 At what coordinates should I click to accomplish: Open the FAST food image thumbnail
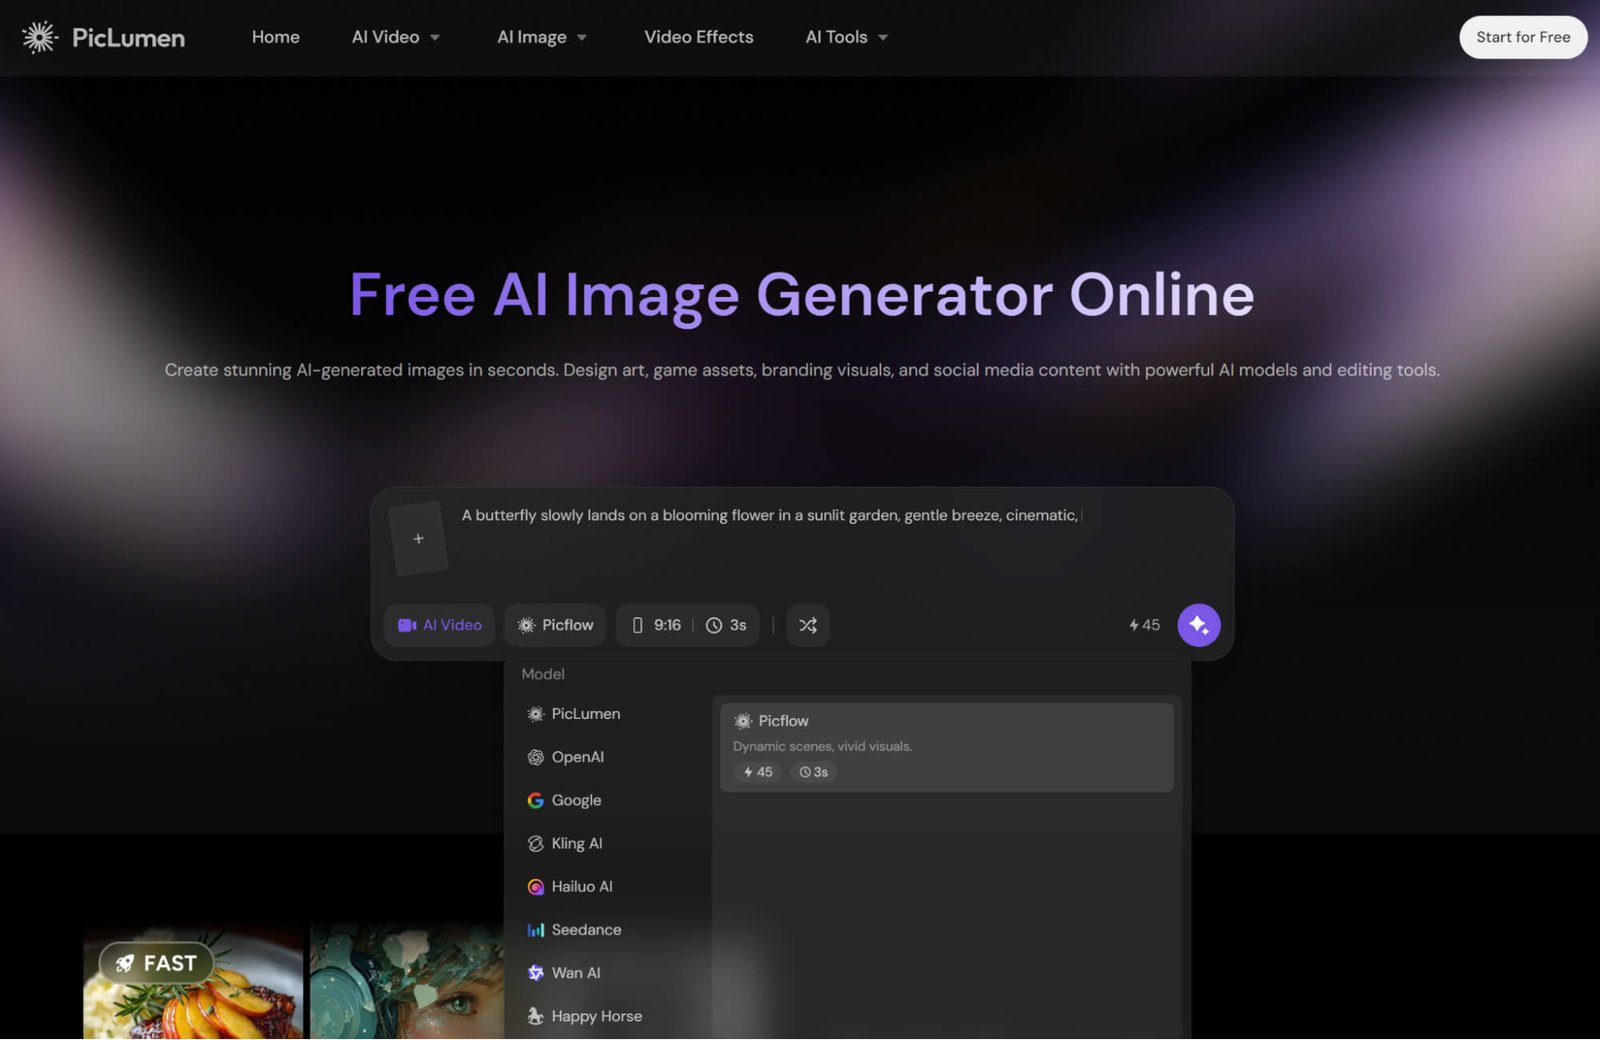click(x=193, y=983)
